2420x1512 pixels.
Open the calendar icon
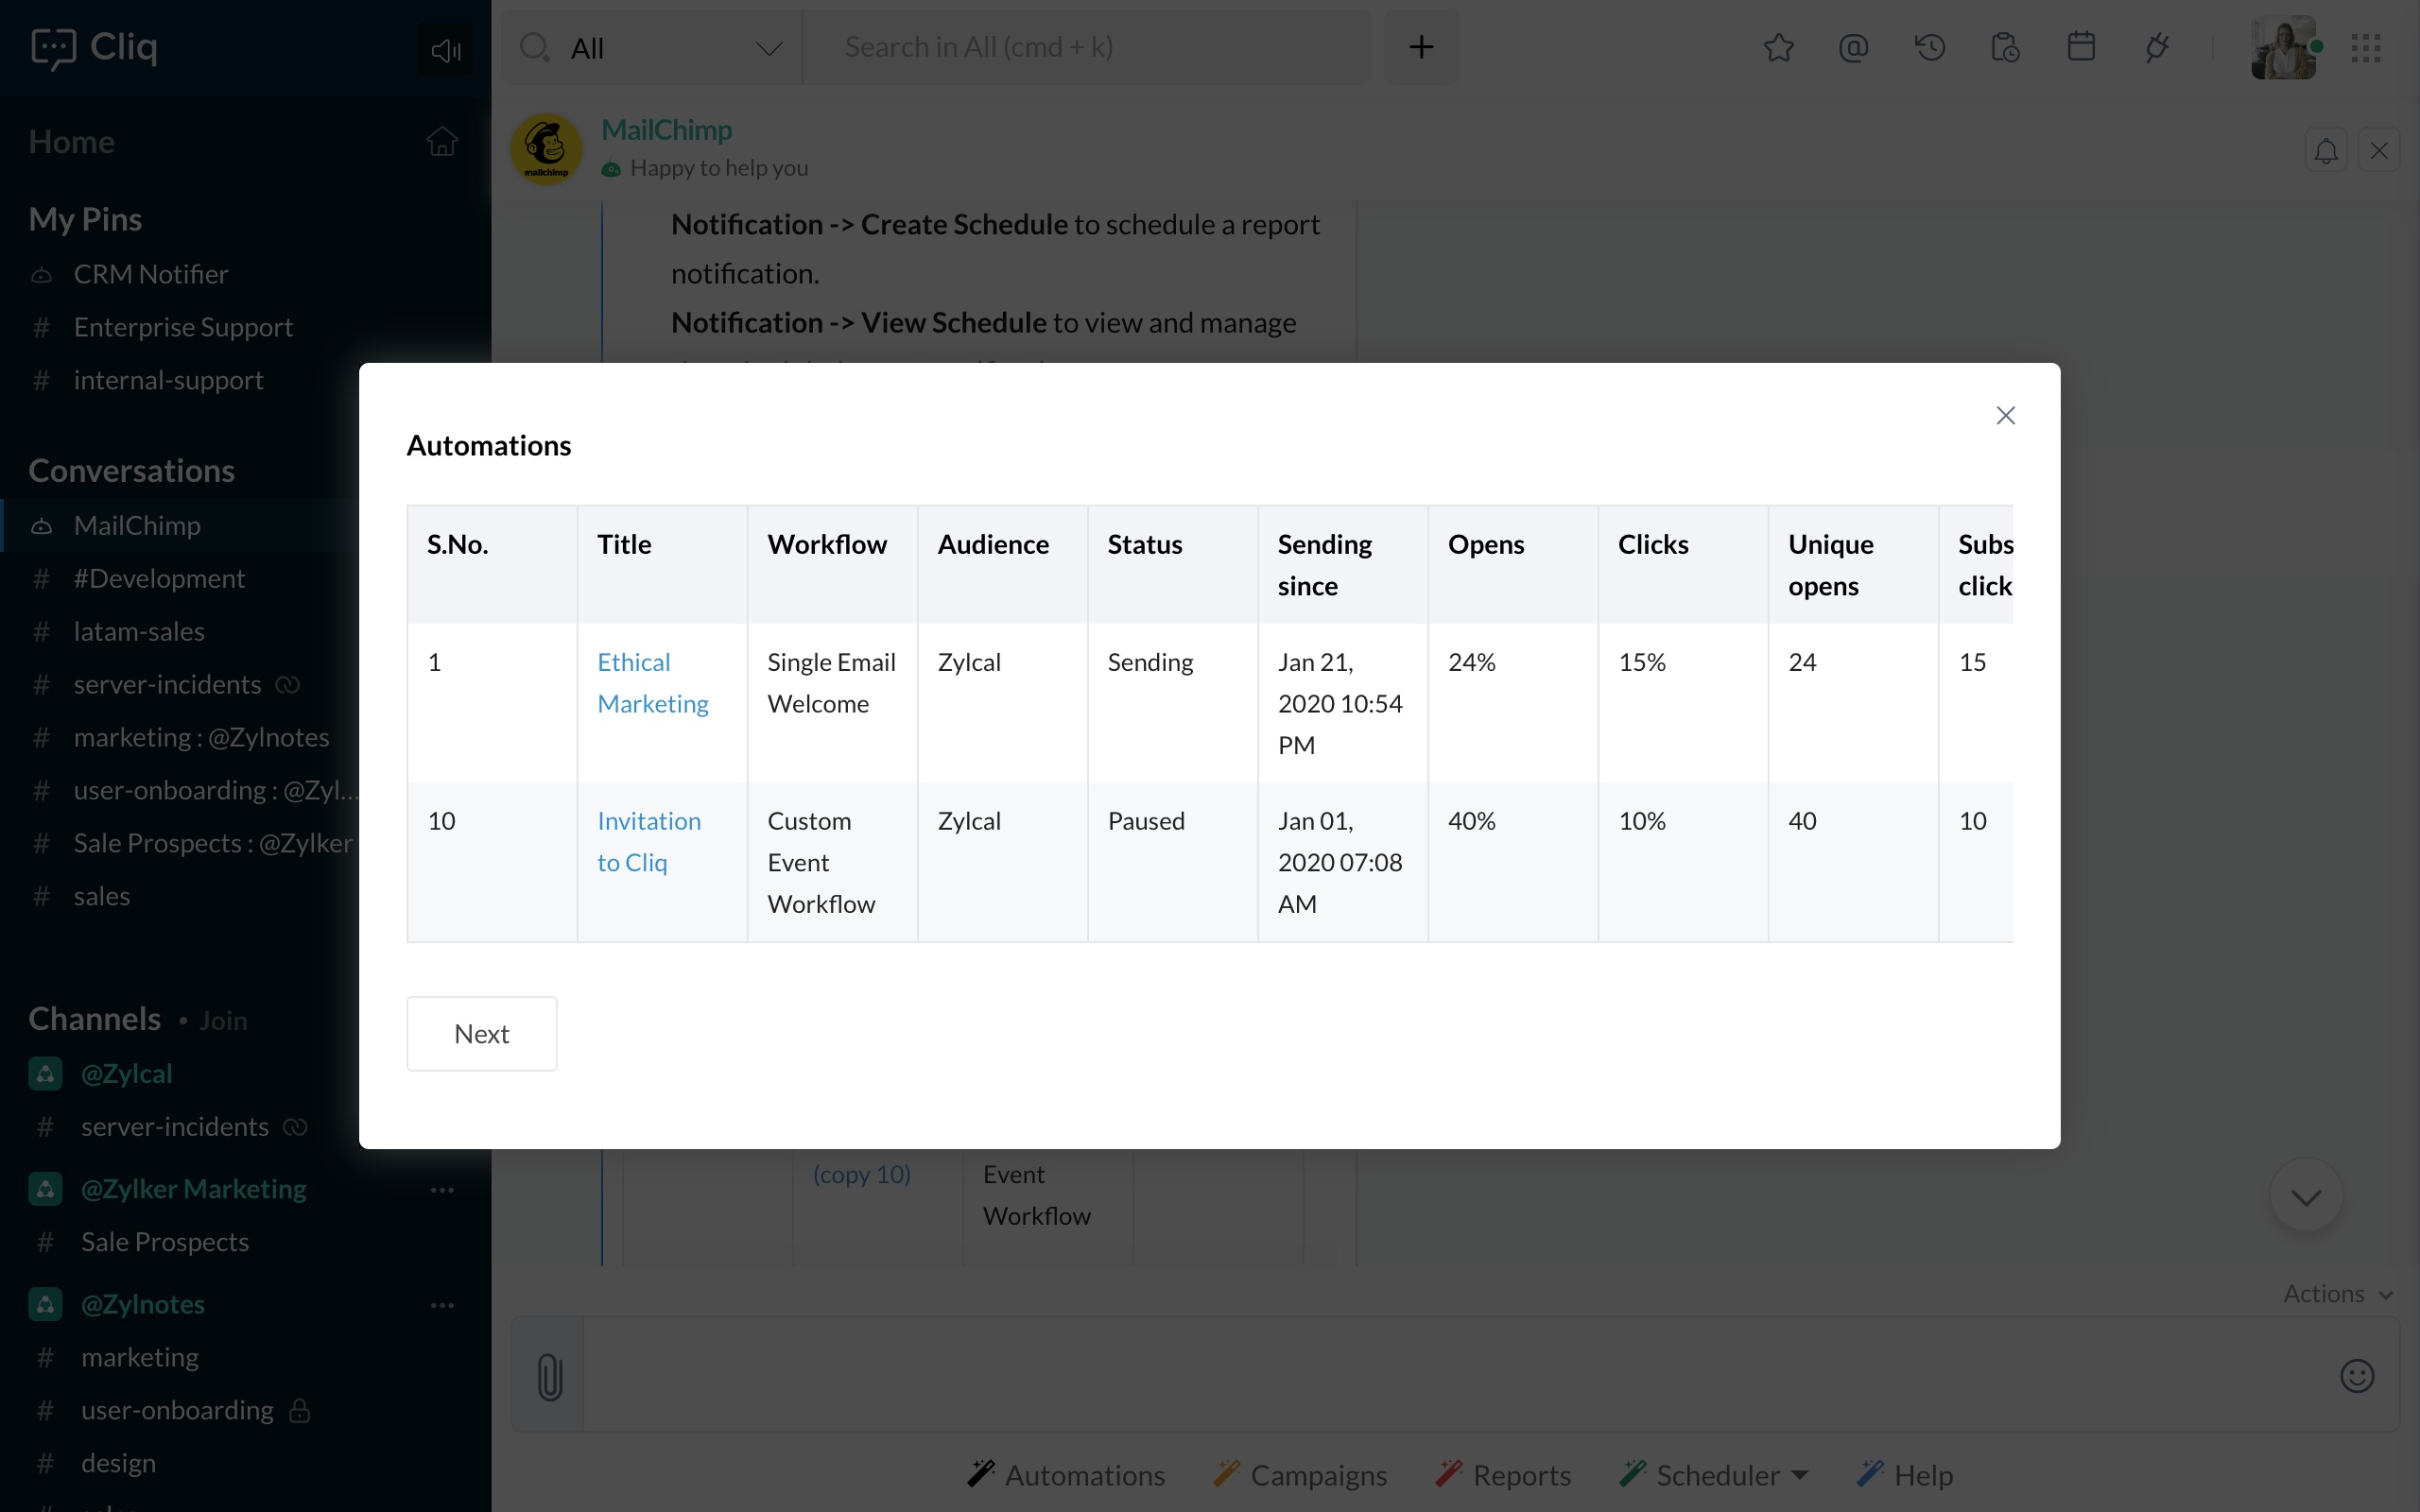point(2081,47)
